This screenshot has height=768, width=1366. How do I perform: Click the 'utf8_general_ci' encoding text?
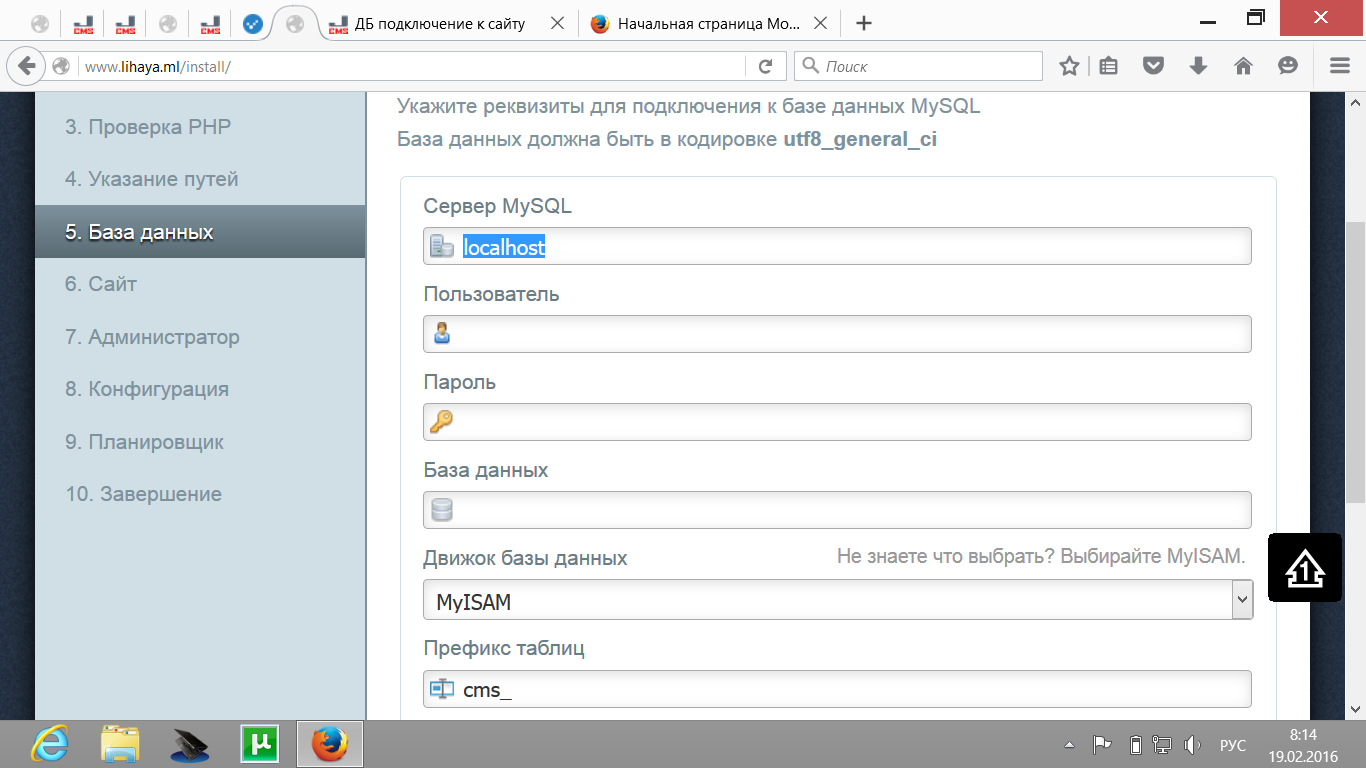pos(860,139)
